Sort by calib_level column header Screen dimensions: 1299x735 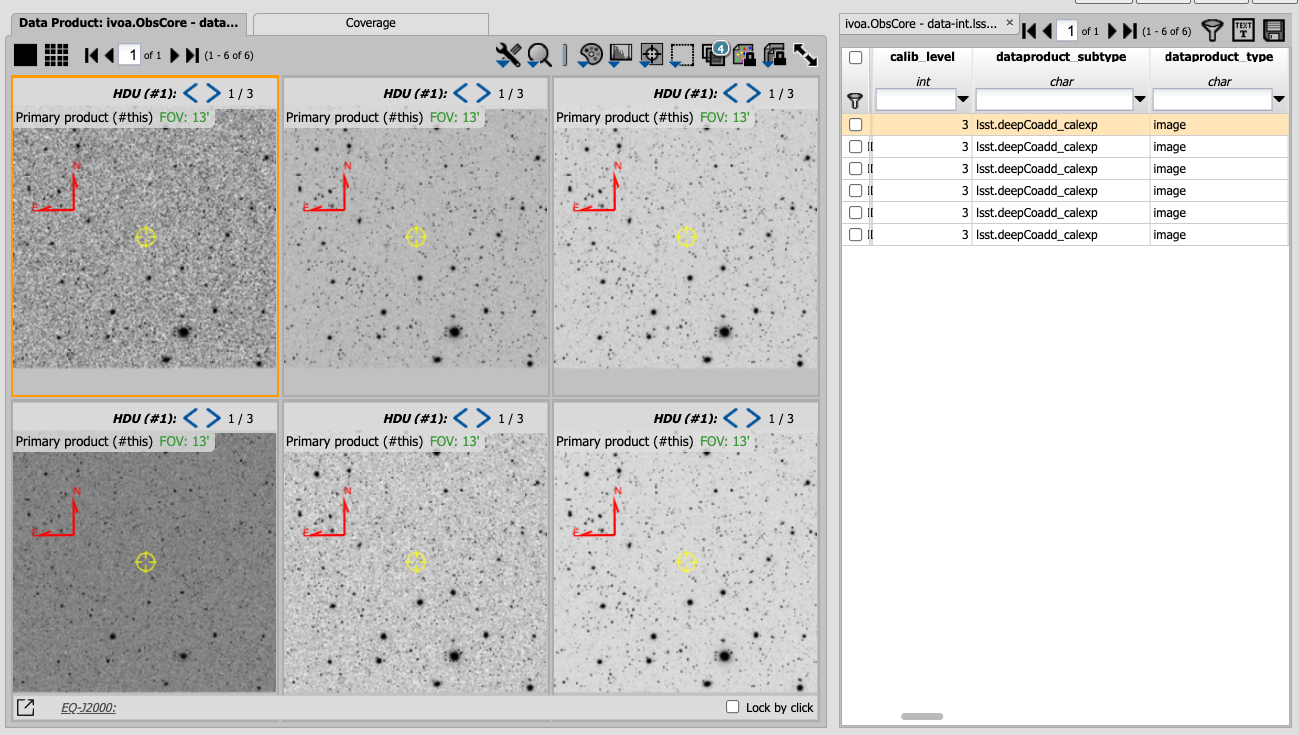923,57
